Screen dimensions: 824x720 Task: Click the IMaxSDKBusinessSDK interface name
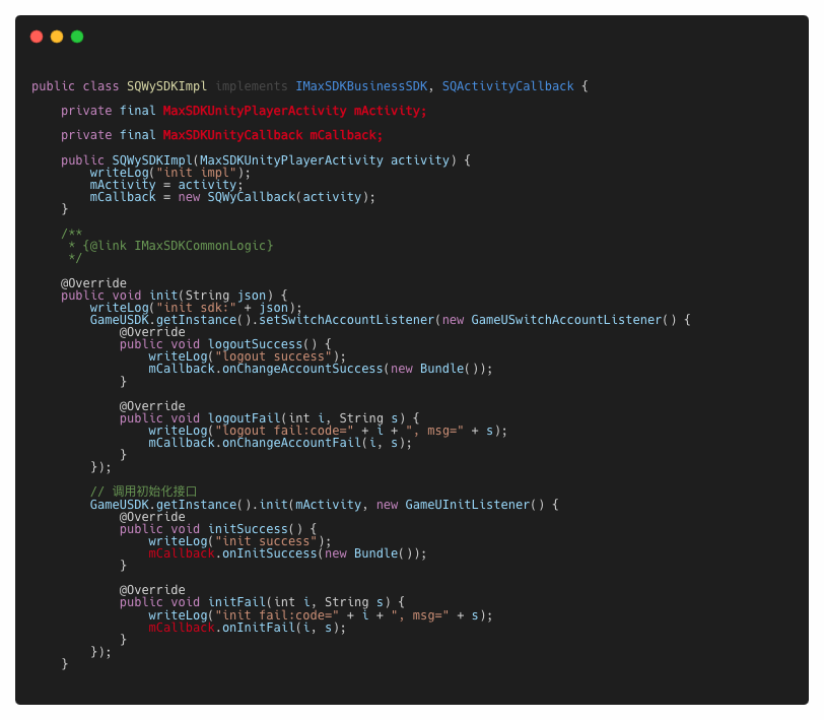click(x=362, y=86)
